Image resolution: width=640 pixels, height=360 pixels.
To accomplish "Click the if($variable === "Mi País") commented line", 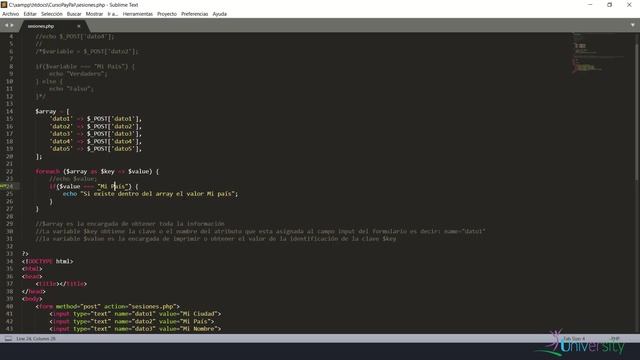I will click(x=85, y=67).
